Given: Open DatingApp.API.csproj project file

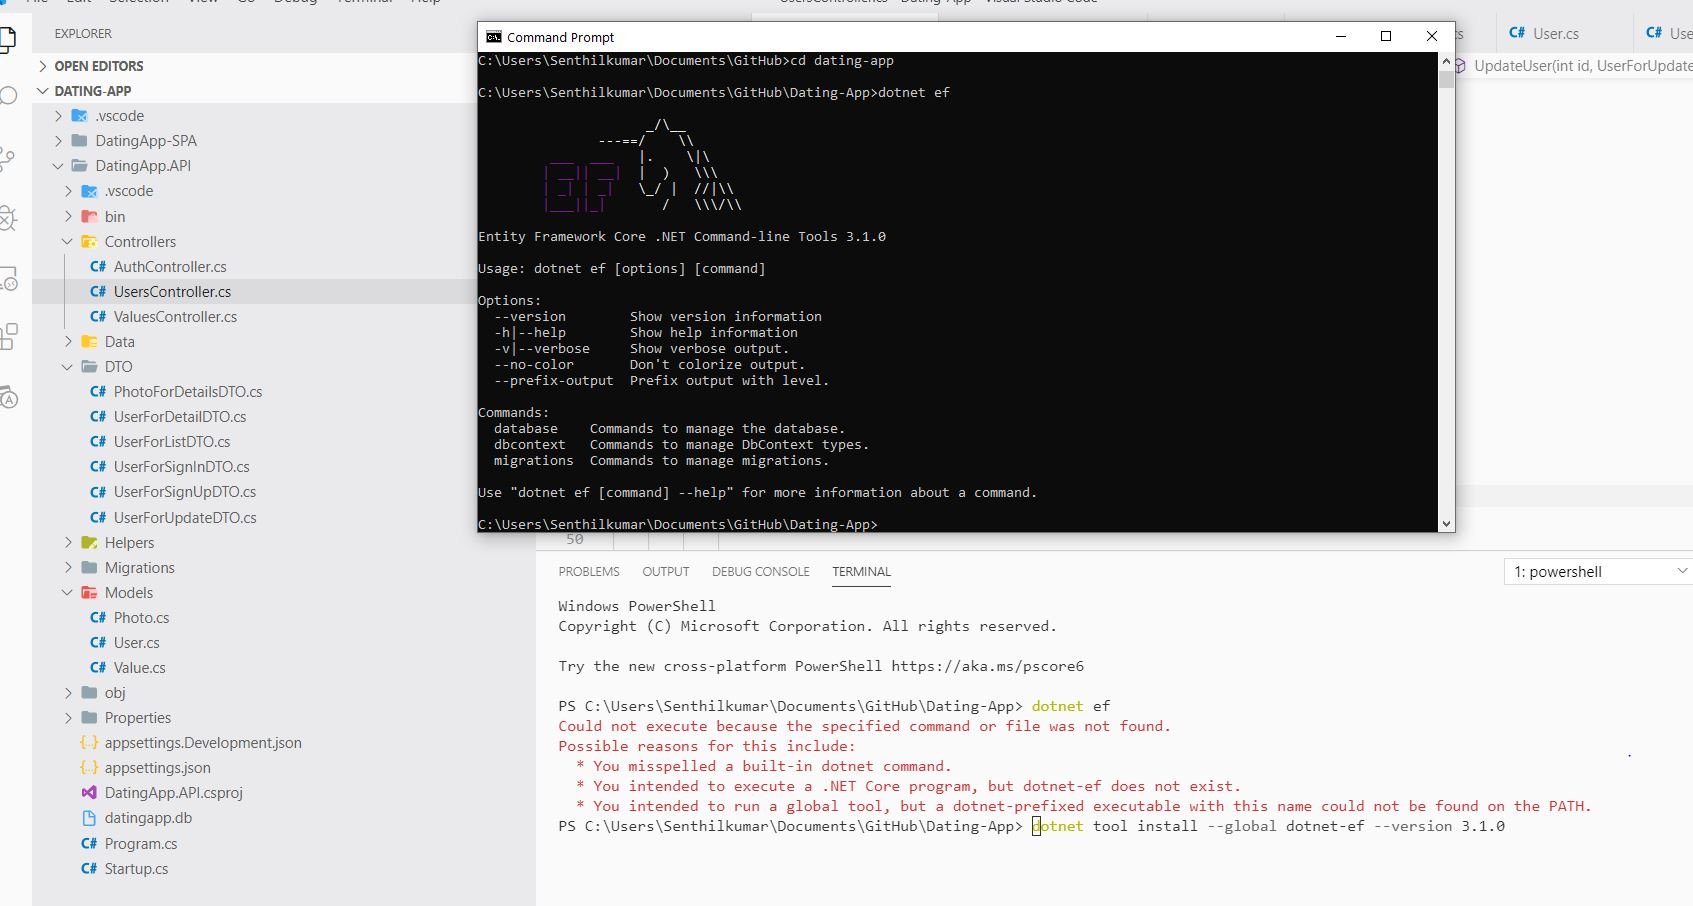Looking at the screenshot, I should coord(173,793).
